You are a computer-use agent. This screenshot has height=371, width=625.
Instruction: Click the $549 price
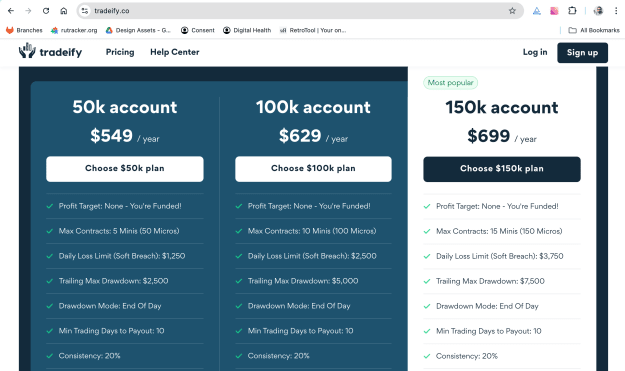click(x=112, y=135)
